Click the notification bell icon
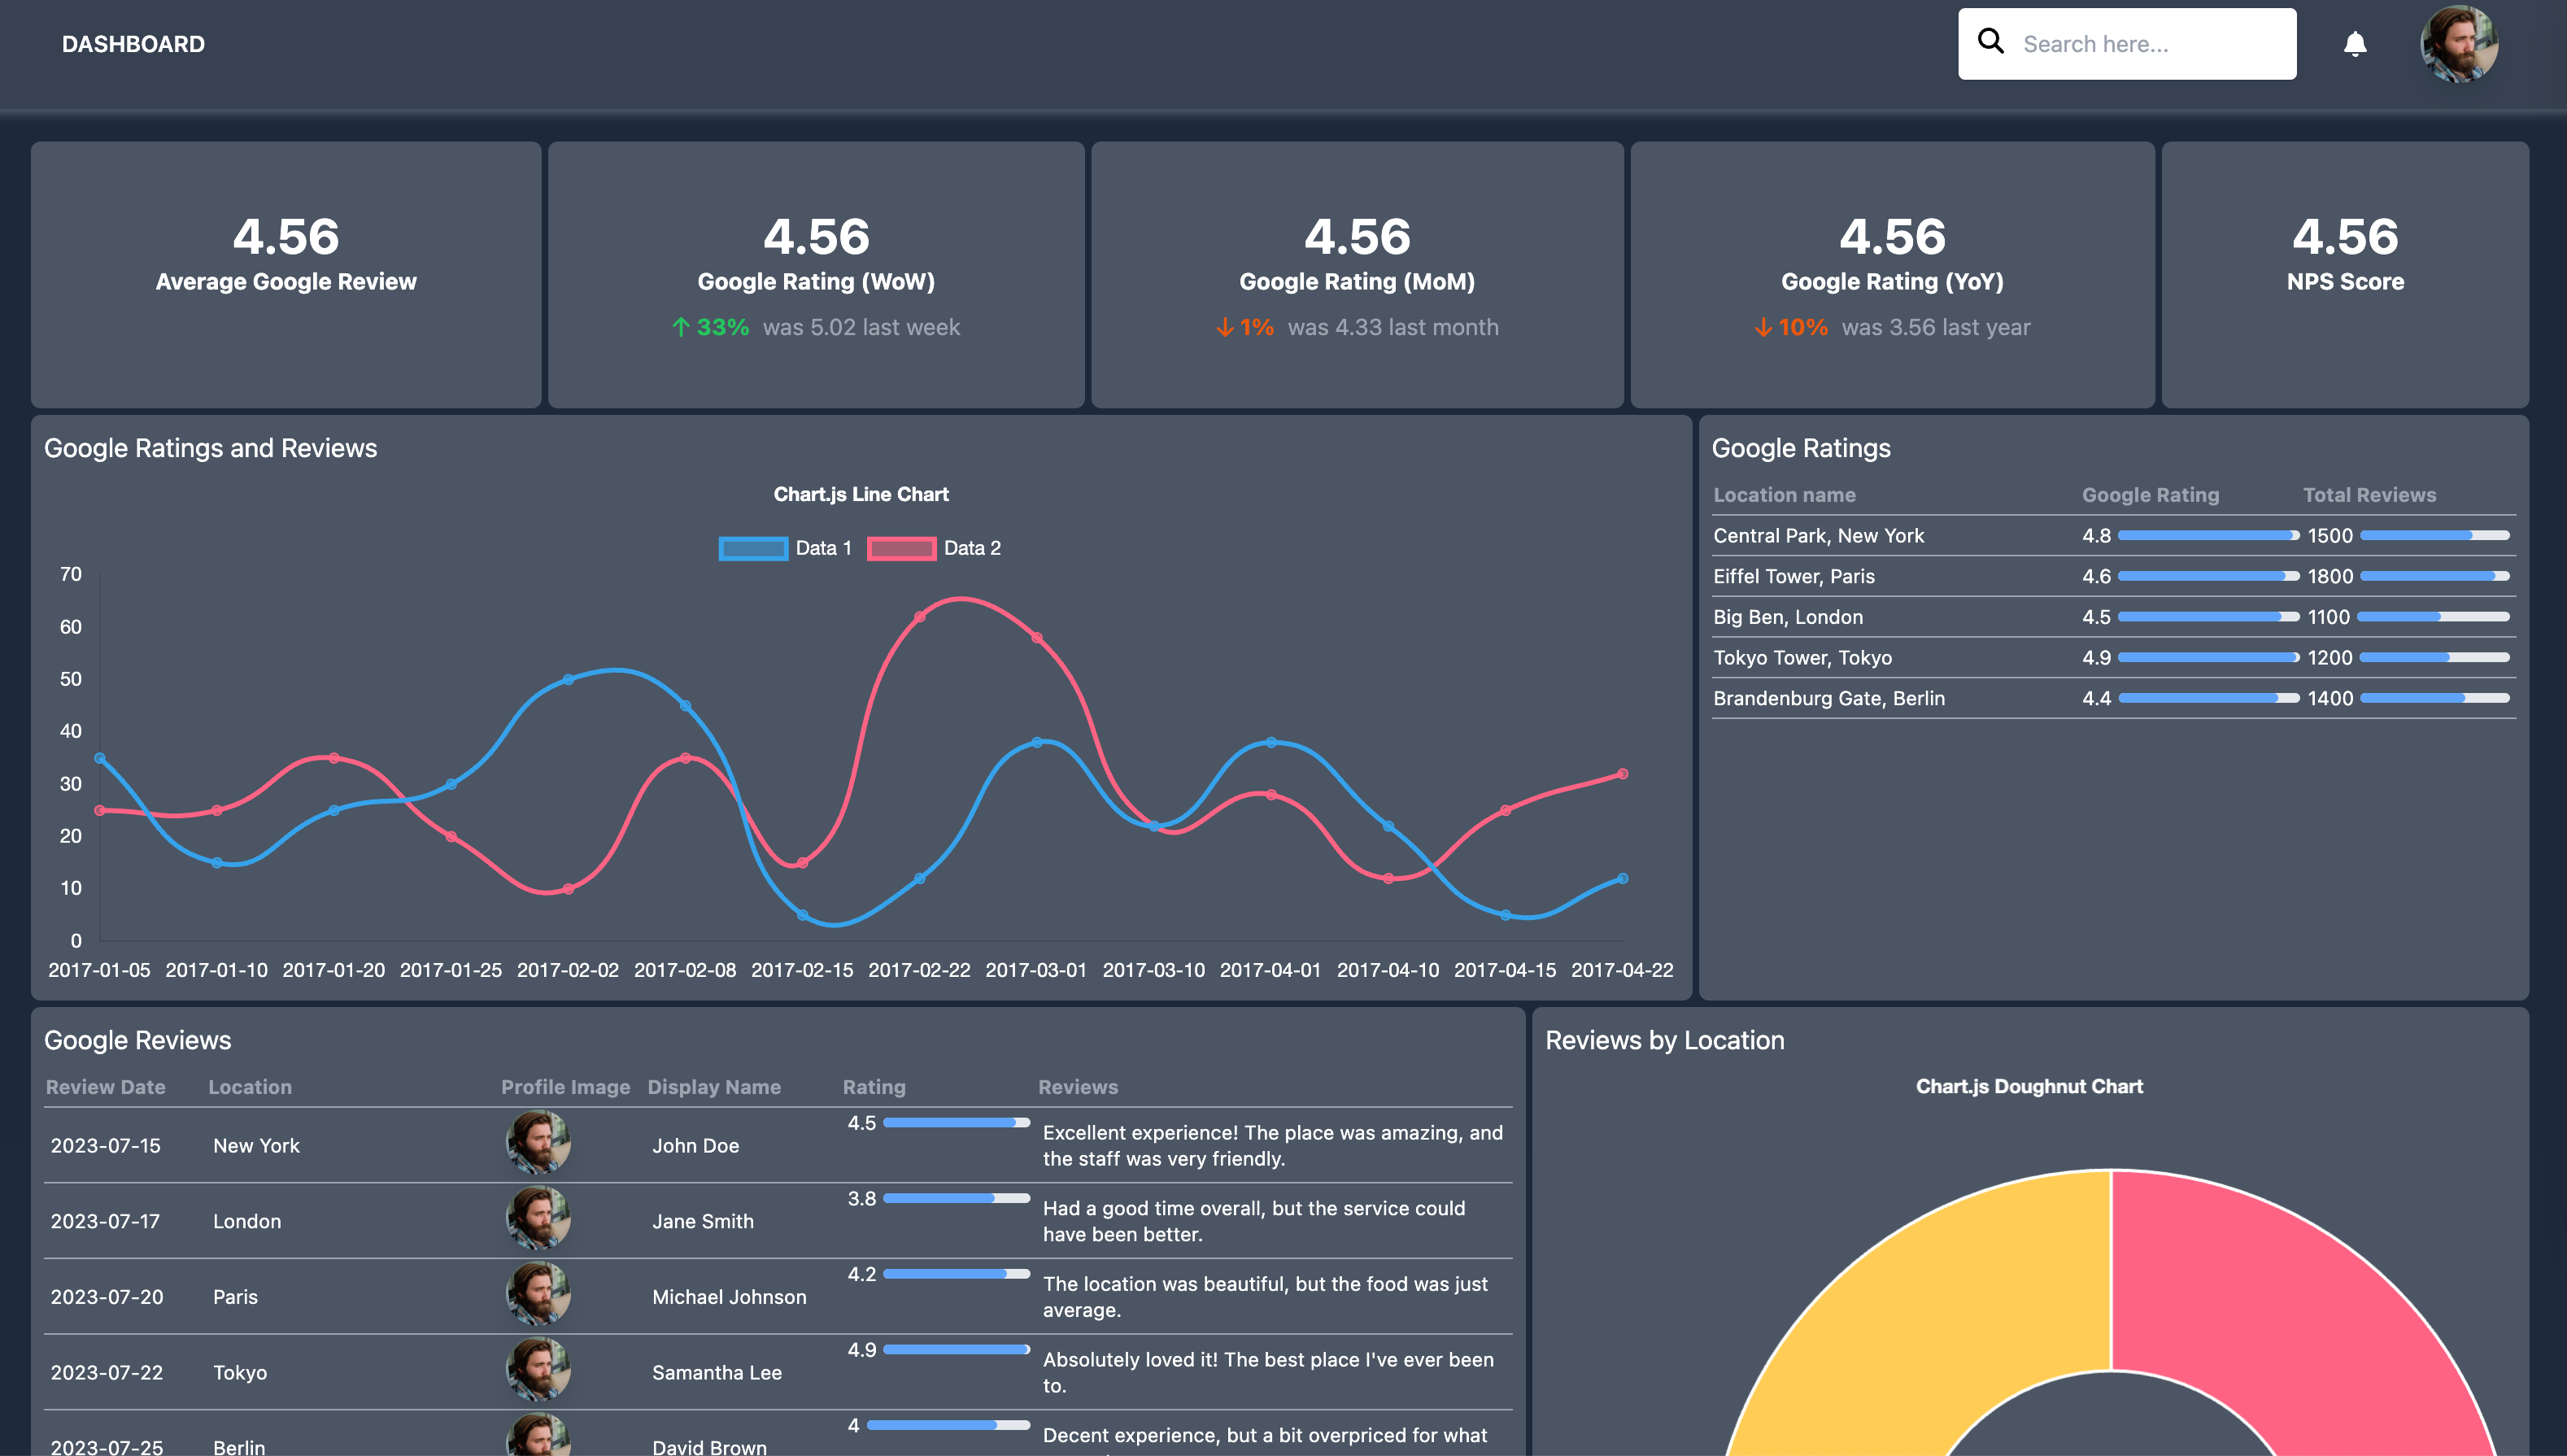 click(2355, 44)
